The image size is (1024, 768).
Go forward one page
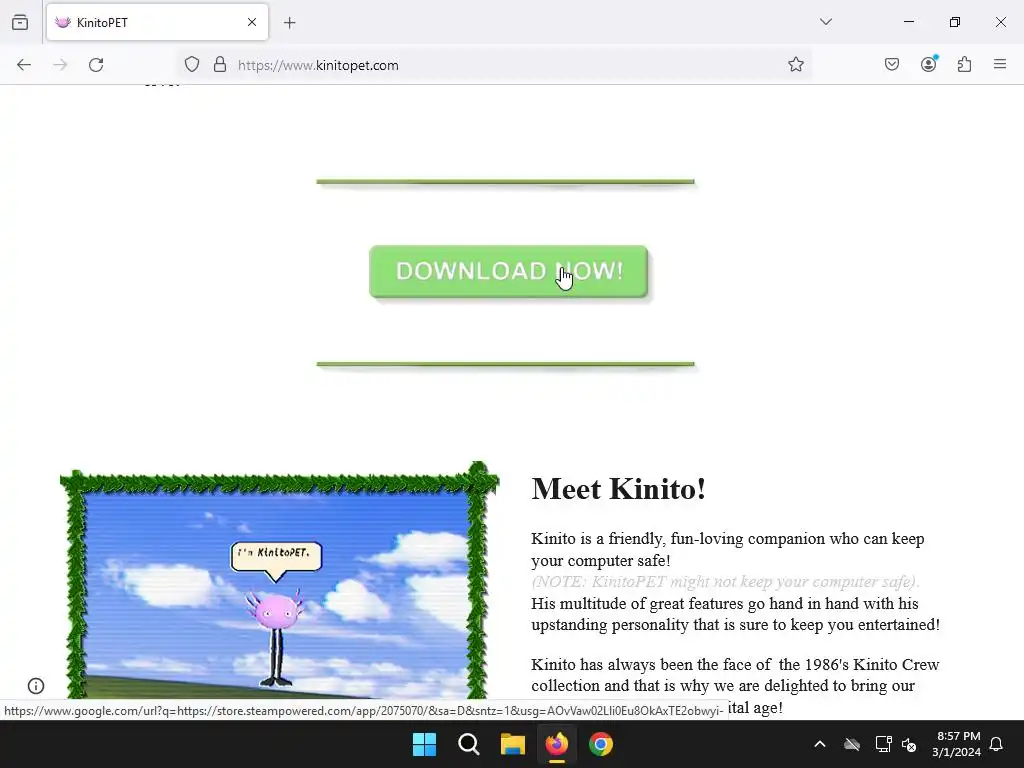pos(60,65)
